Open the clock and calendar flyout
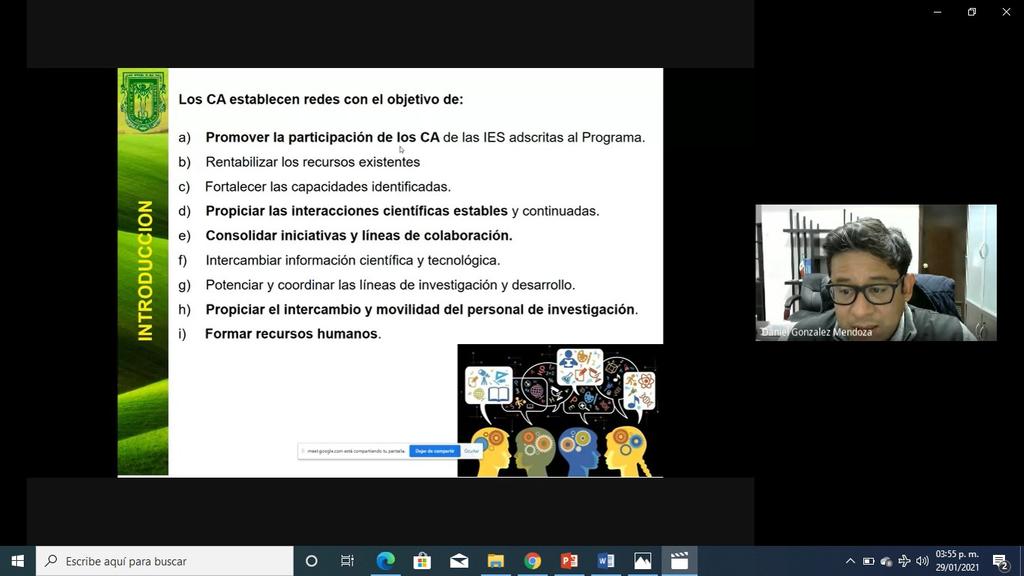Image resolution: width=1024 pixels, height=576 pixels. click(956, 561)
